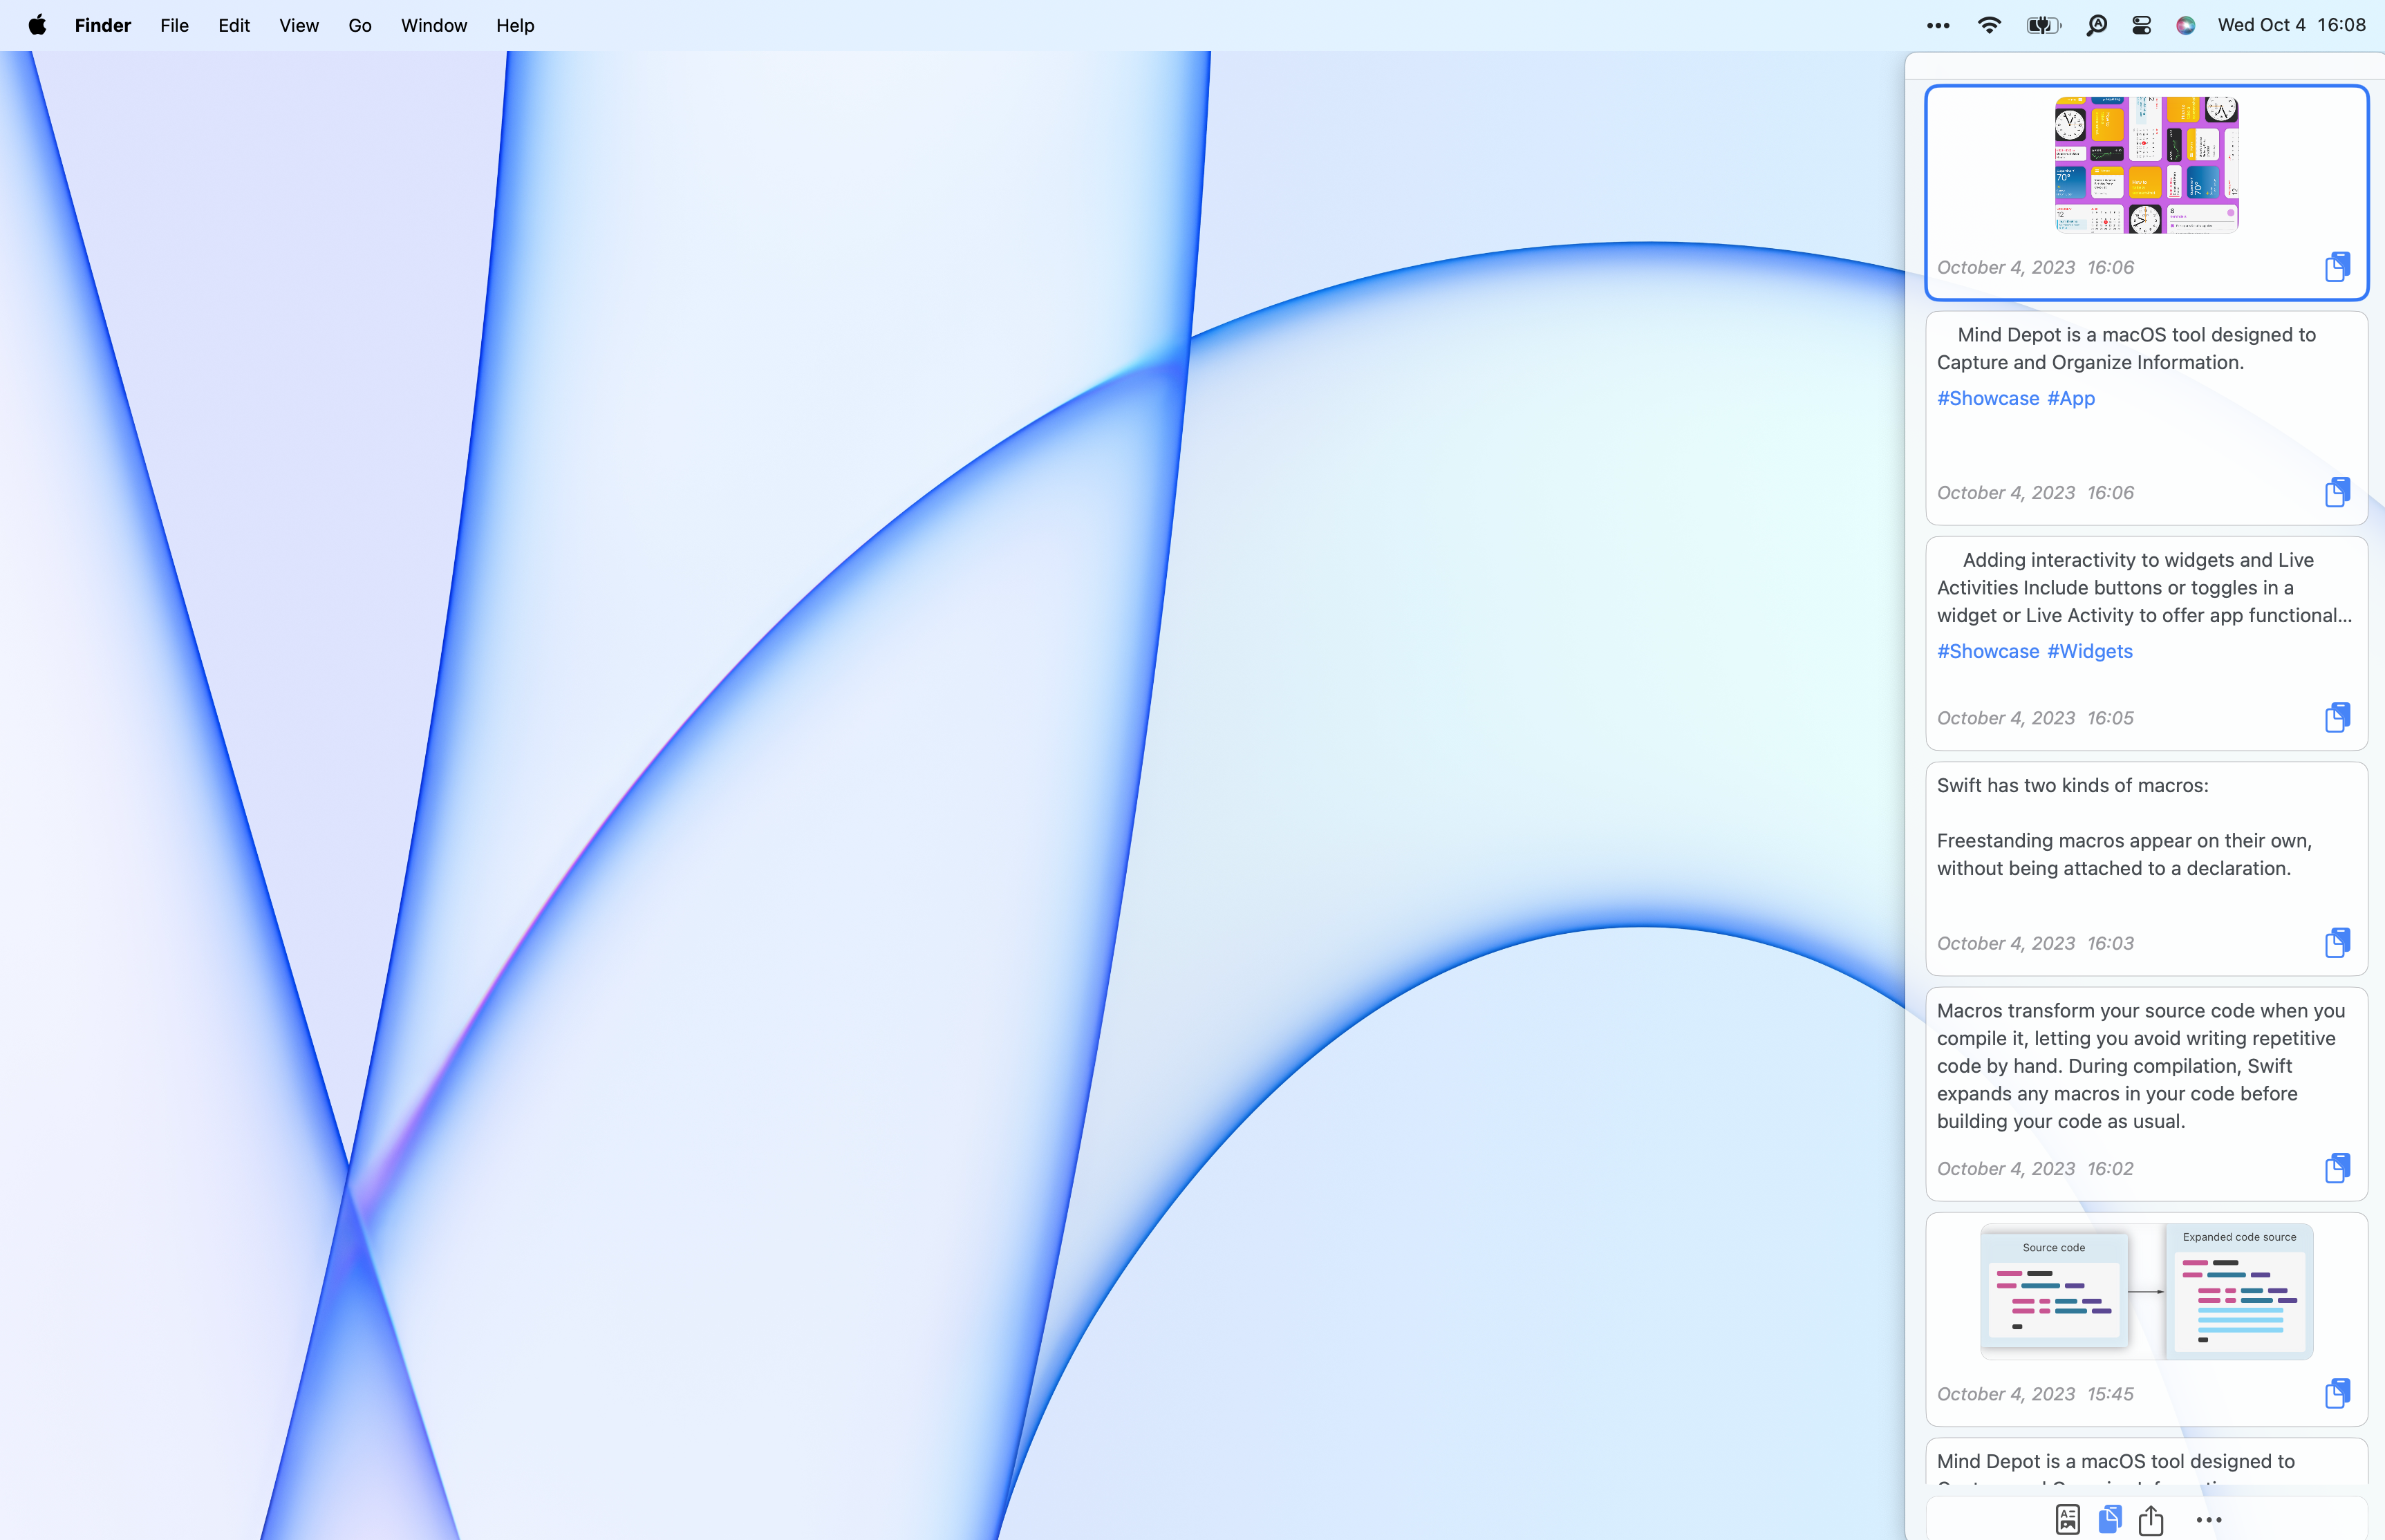Open Control Center from the menu bar
2385x1540 pixels.
[x=2141, y=25]
